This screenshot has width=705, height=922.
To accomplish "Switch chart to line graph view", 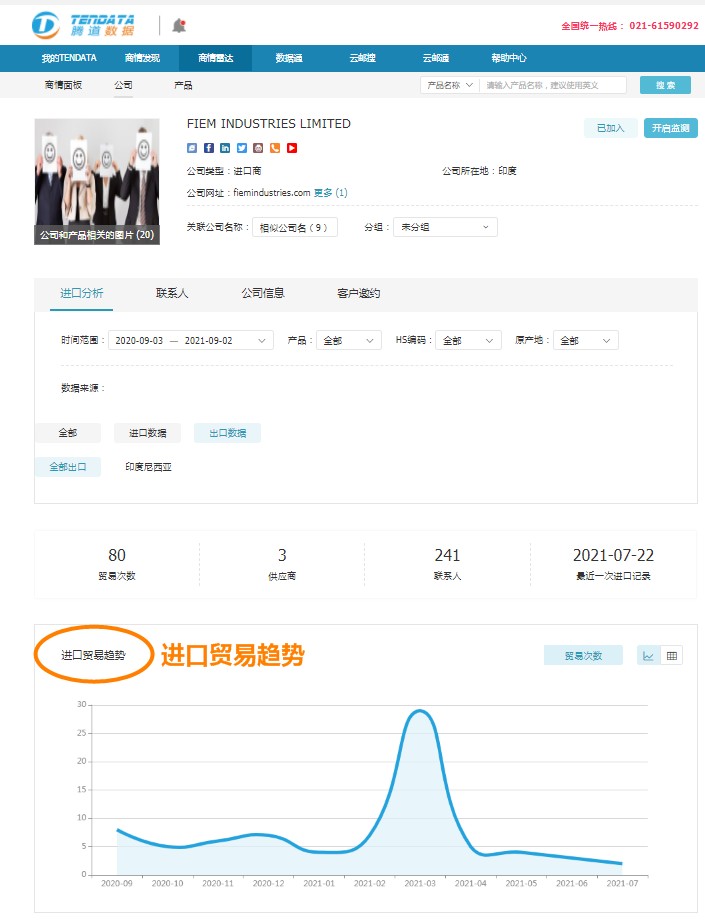I will 649,656.
